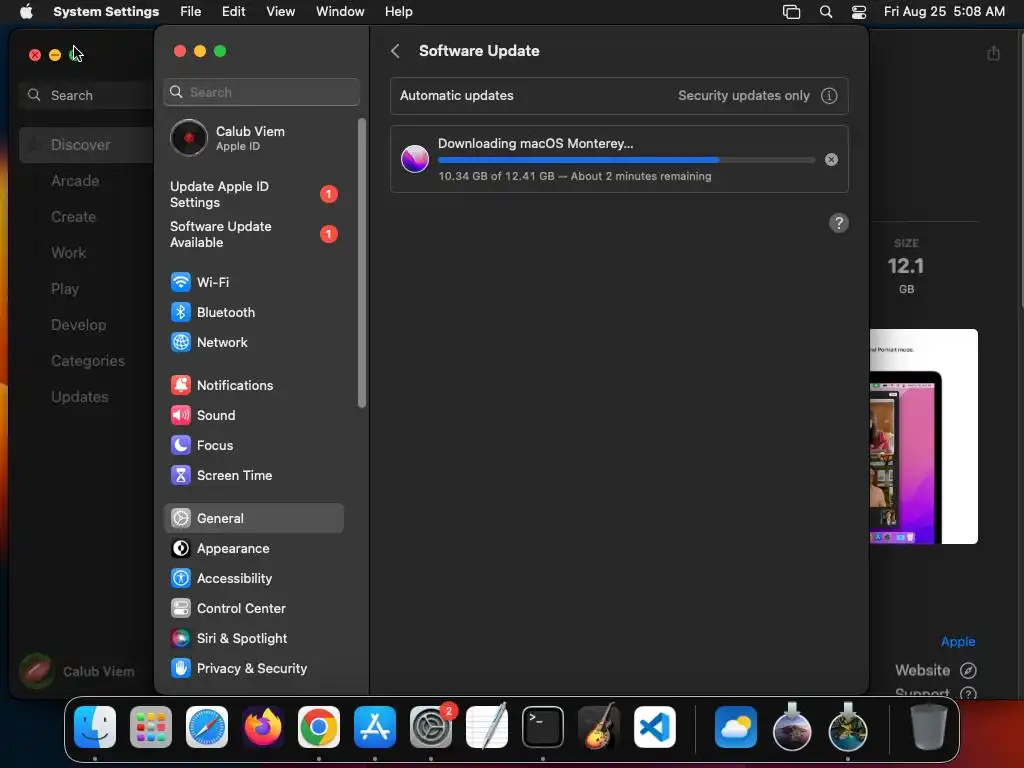Click the App Store share button
The width and height of the screenshot is (1024, 768).
[x=993, y=53]
